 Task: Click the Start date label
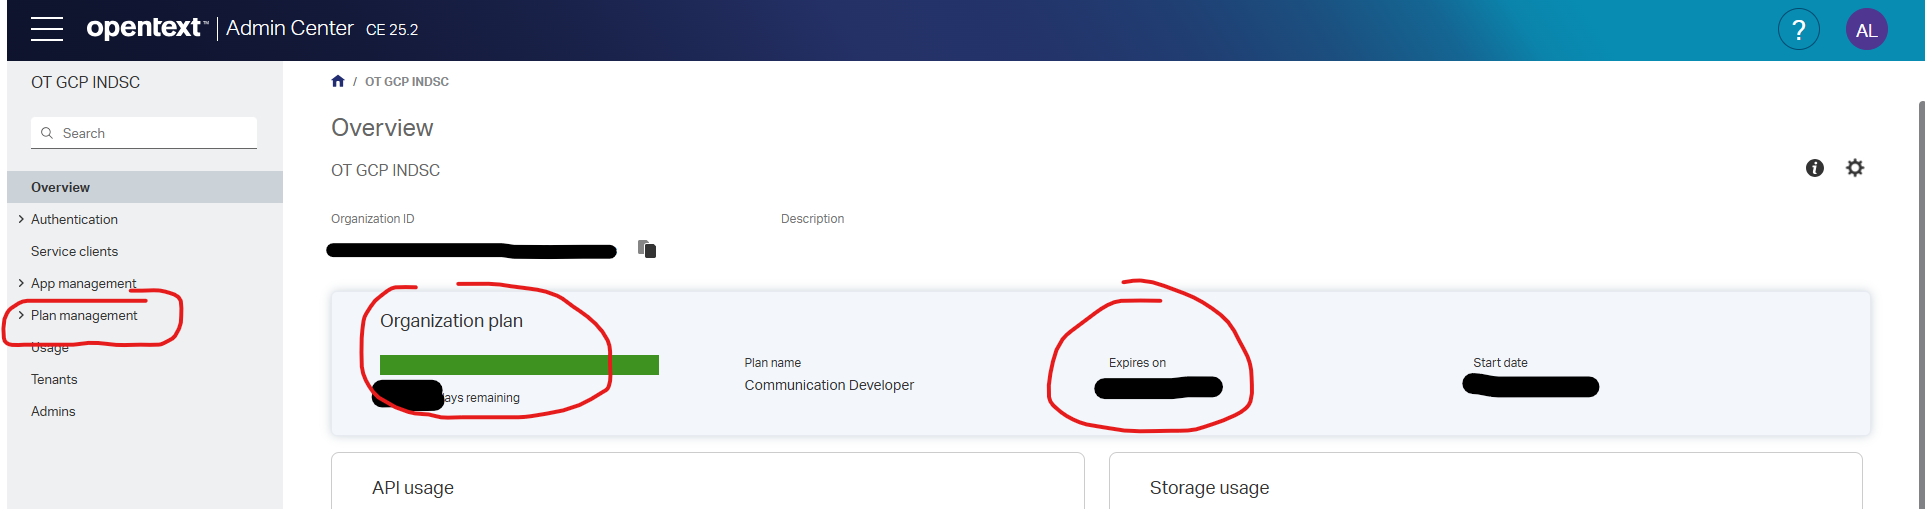(x=1500, y=363)
